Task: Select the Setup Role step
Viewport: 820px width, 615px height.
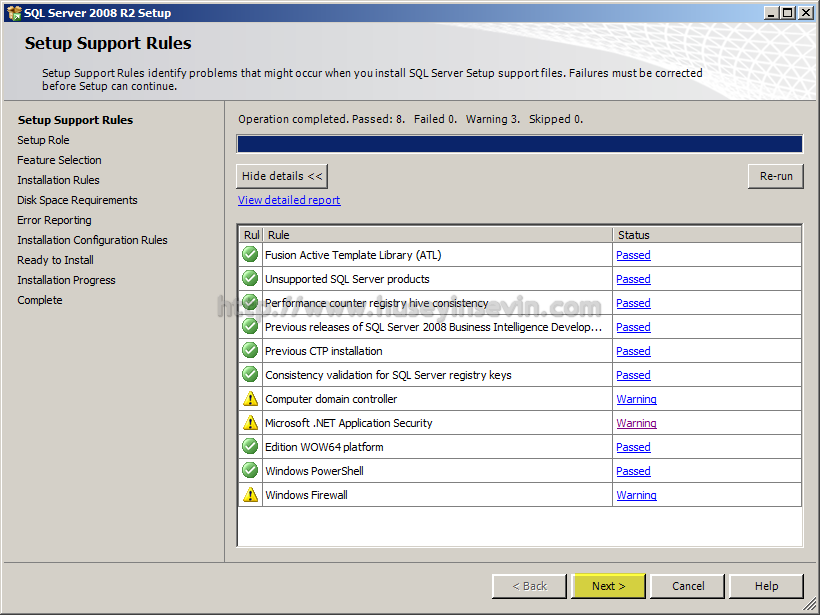Action: (x=43, y=140)
